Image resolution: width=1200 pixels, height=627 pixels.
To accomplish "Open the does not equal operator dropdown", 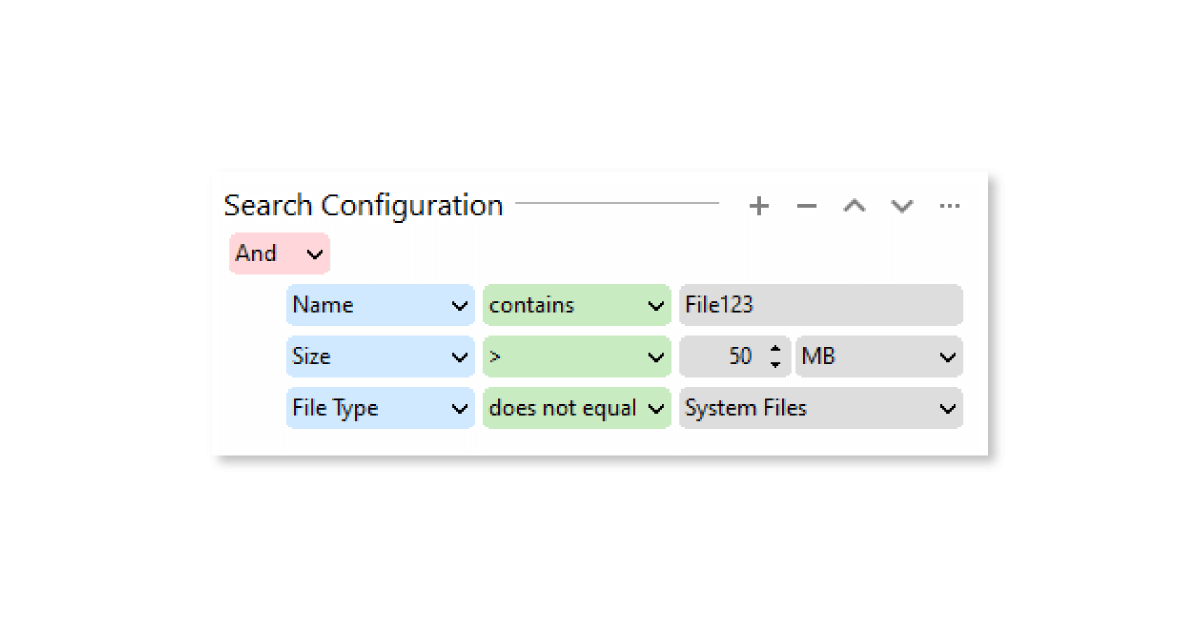I will 576,408.
